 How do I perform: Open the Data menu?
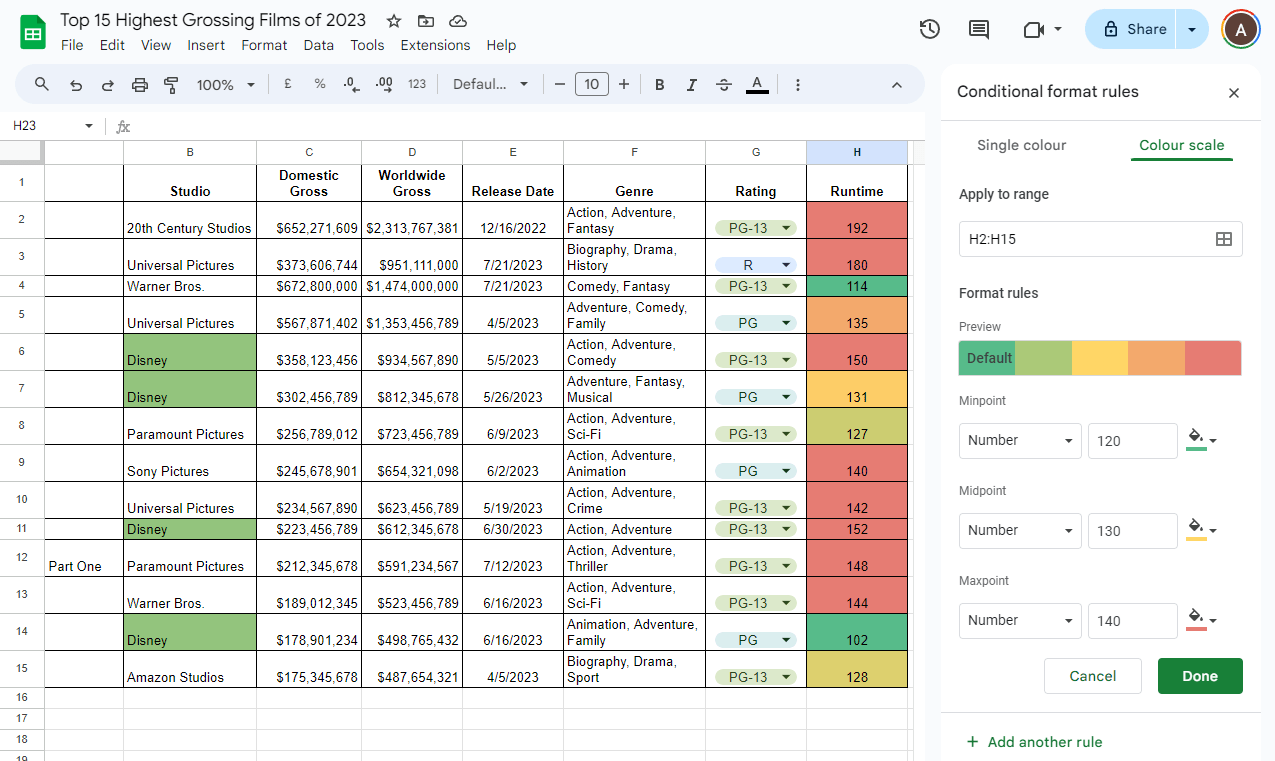[x=319, y=45]
